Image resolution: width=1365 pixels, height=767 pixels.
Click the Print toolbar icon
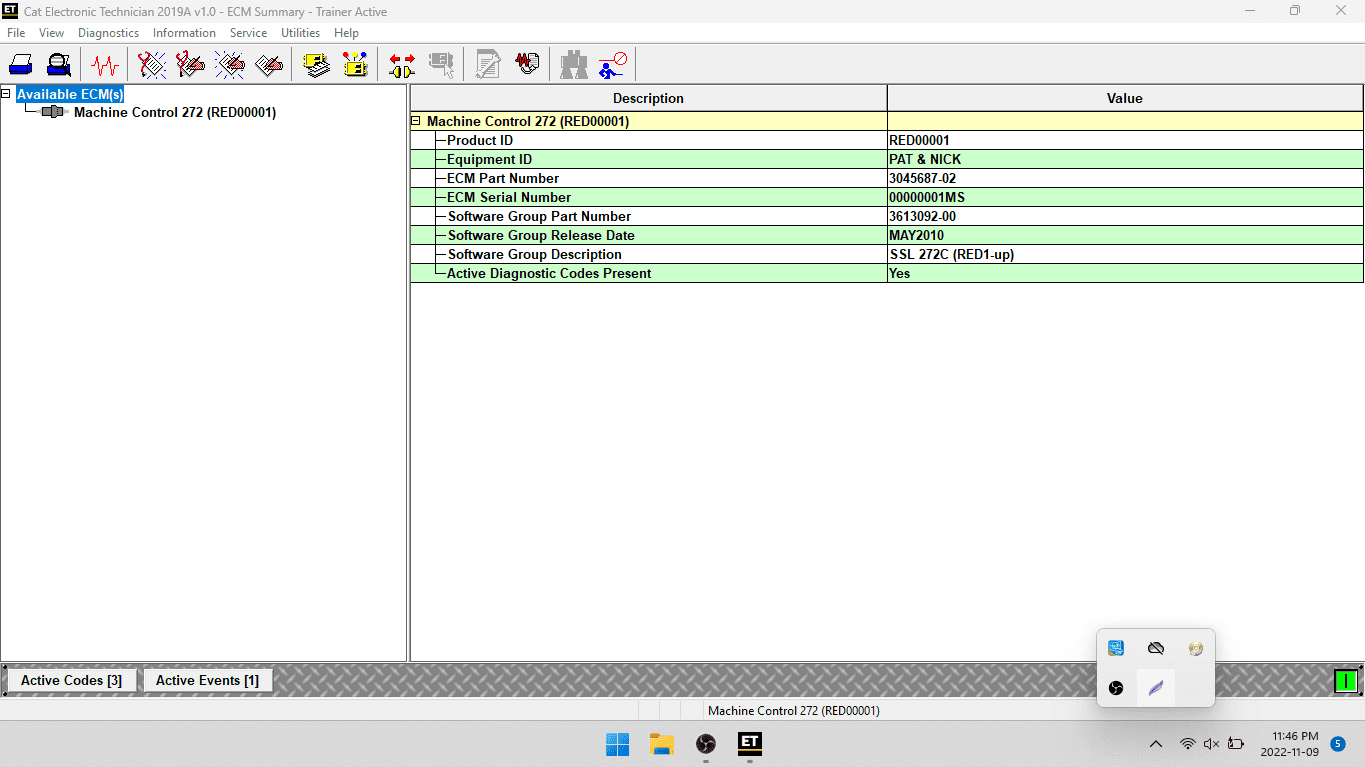[x=21, y=65]
